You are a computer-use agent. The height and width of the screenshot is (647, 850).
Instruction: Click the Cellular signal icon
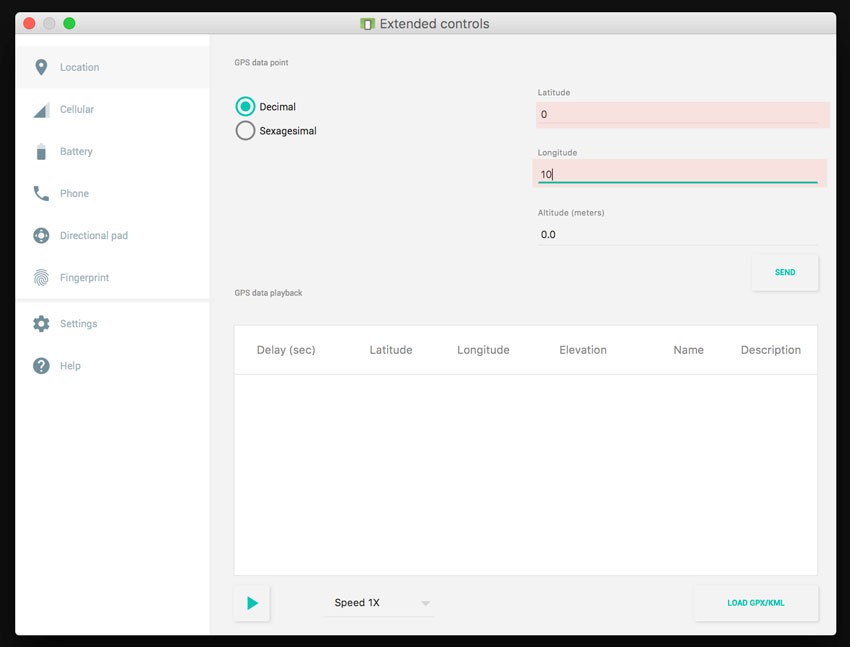41,110
